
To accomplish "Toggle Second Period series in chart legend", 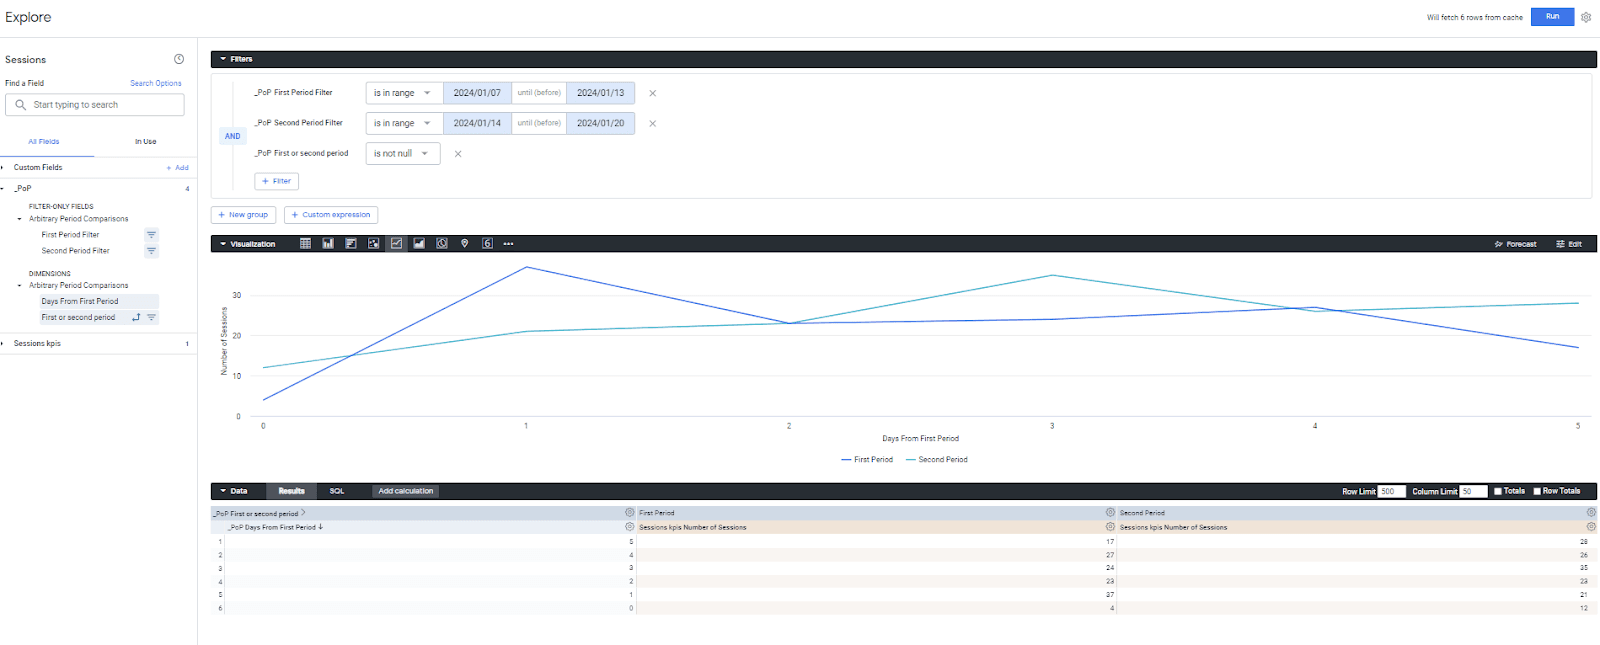I will 937,460.
